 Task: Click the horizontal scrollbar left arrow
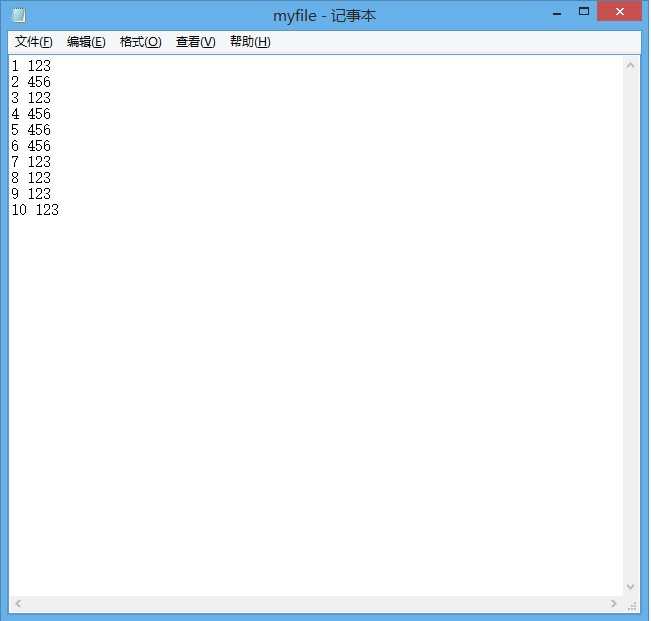coord(18,604)
